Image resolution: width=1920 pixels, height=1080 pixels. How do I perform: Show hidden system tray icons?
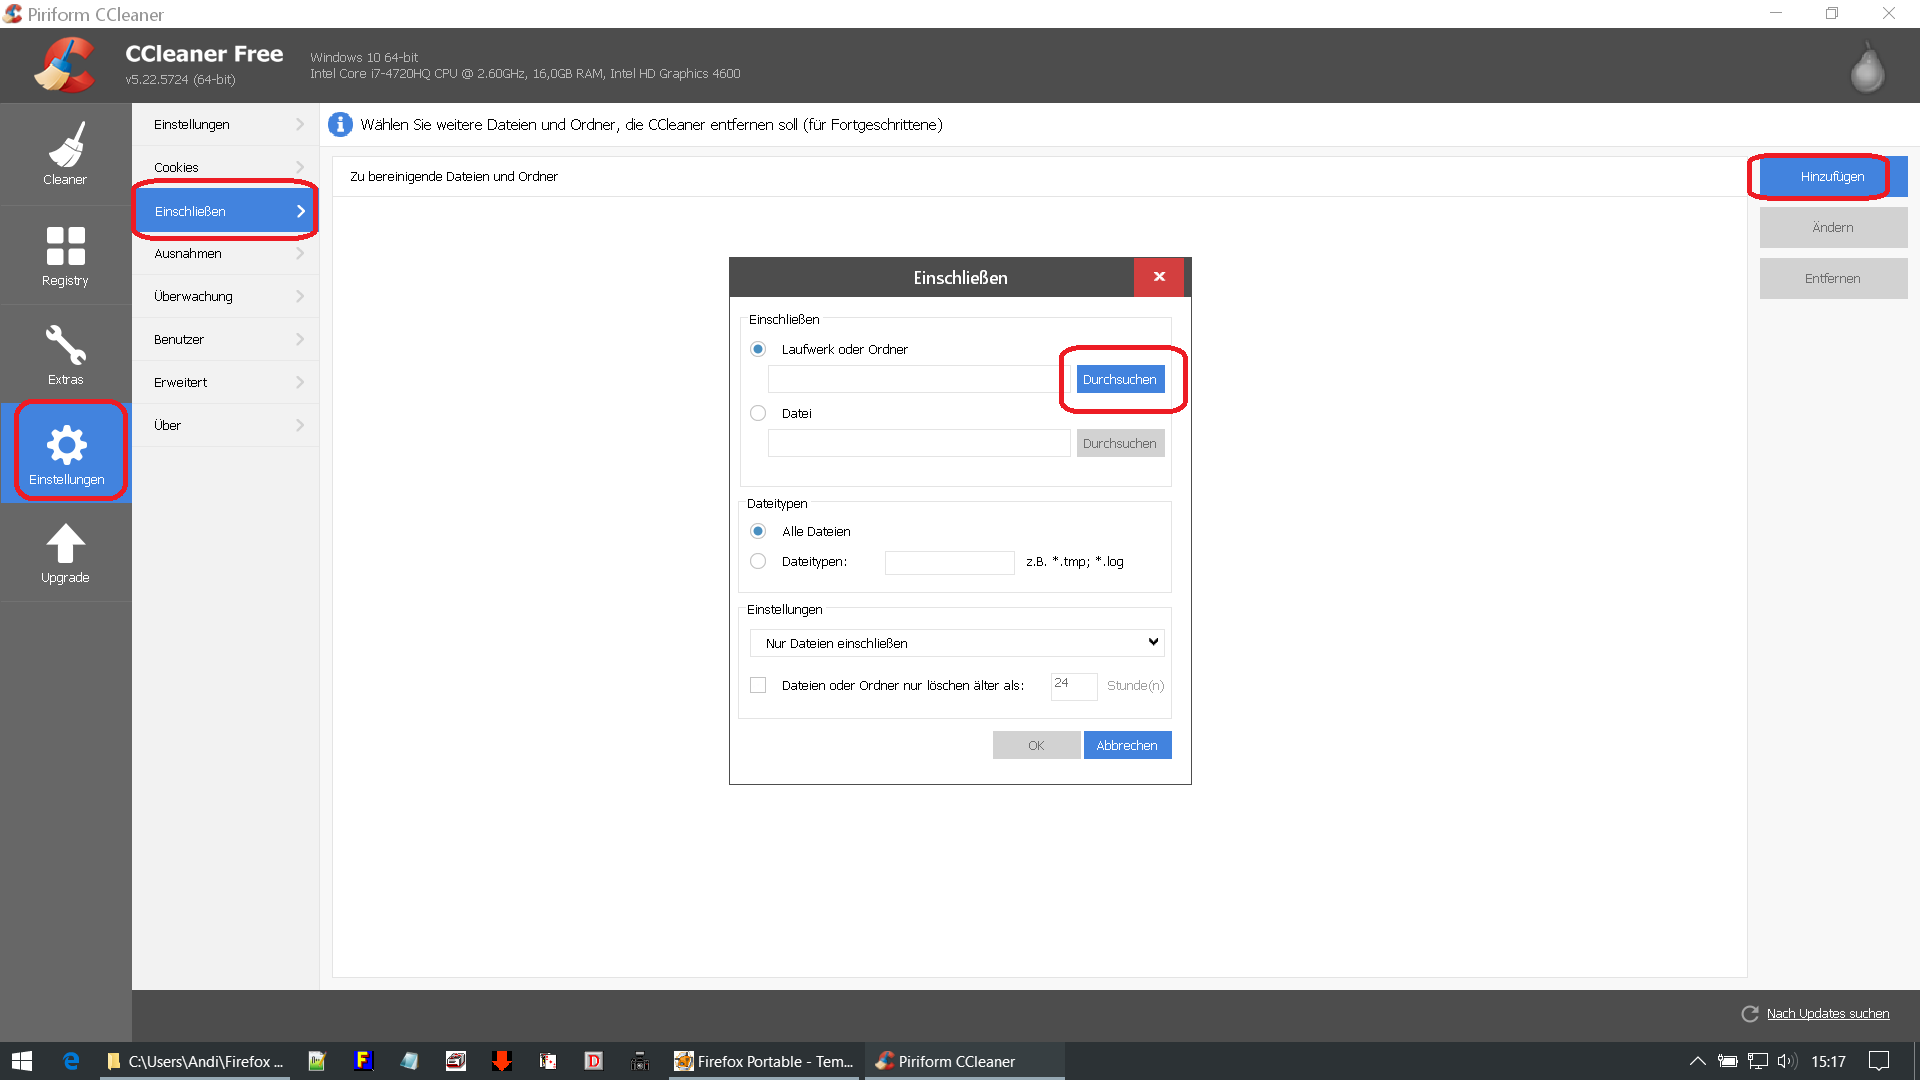[x=1697, y=1061]
